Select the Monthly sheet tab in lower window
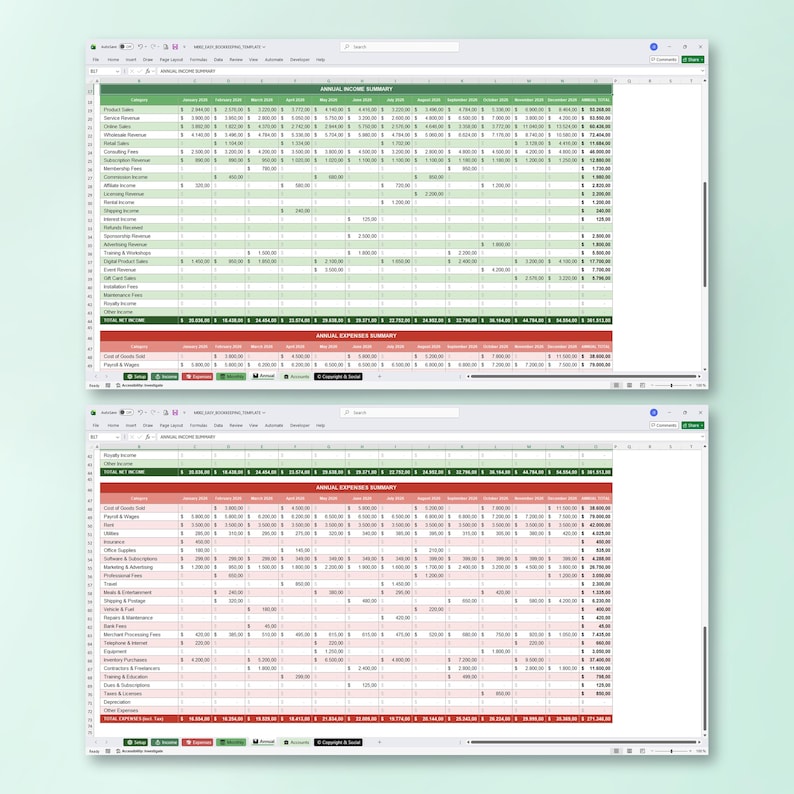The image size is (794, 794). tap(231, 742)
